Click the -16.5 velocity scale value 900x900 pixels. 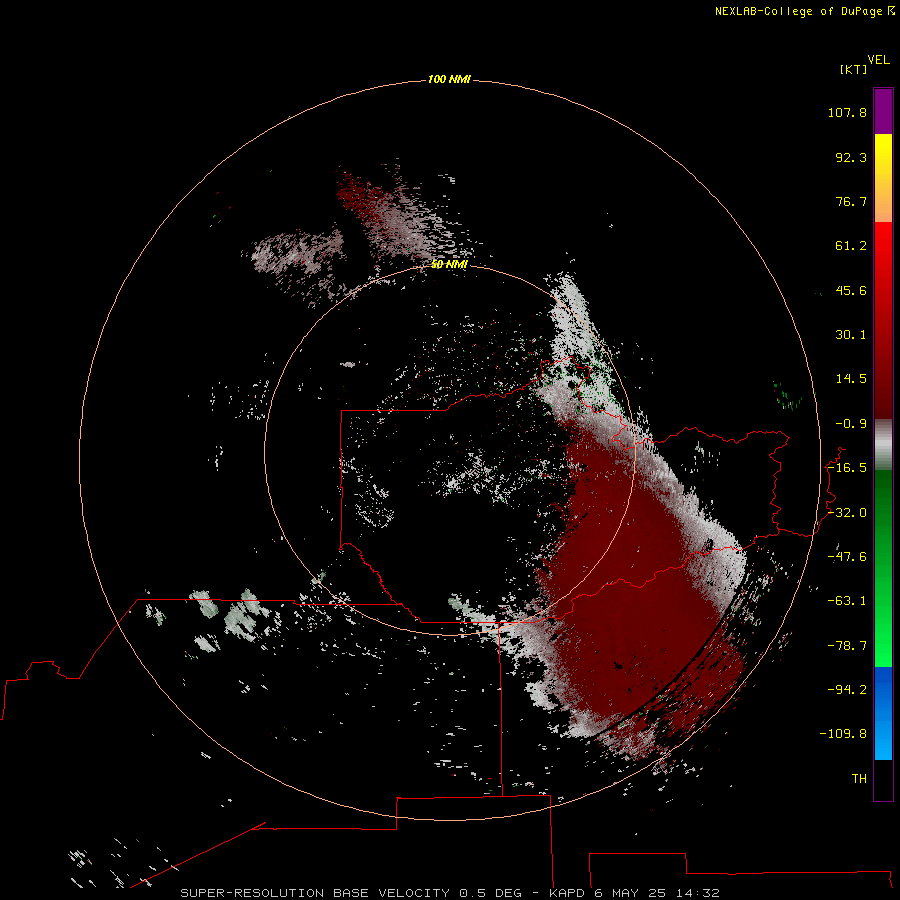point(847,468)
